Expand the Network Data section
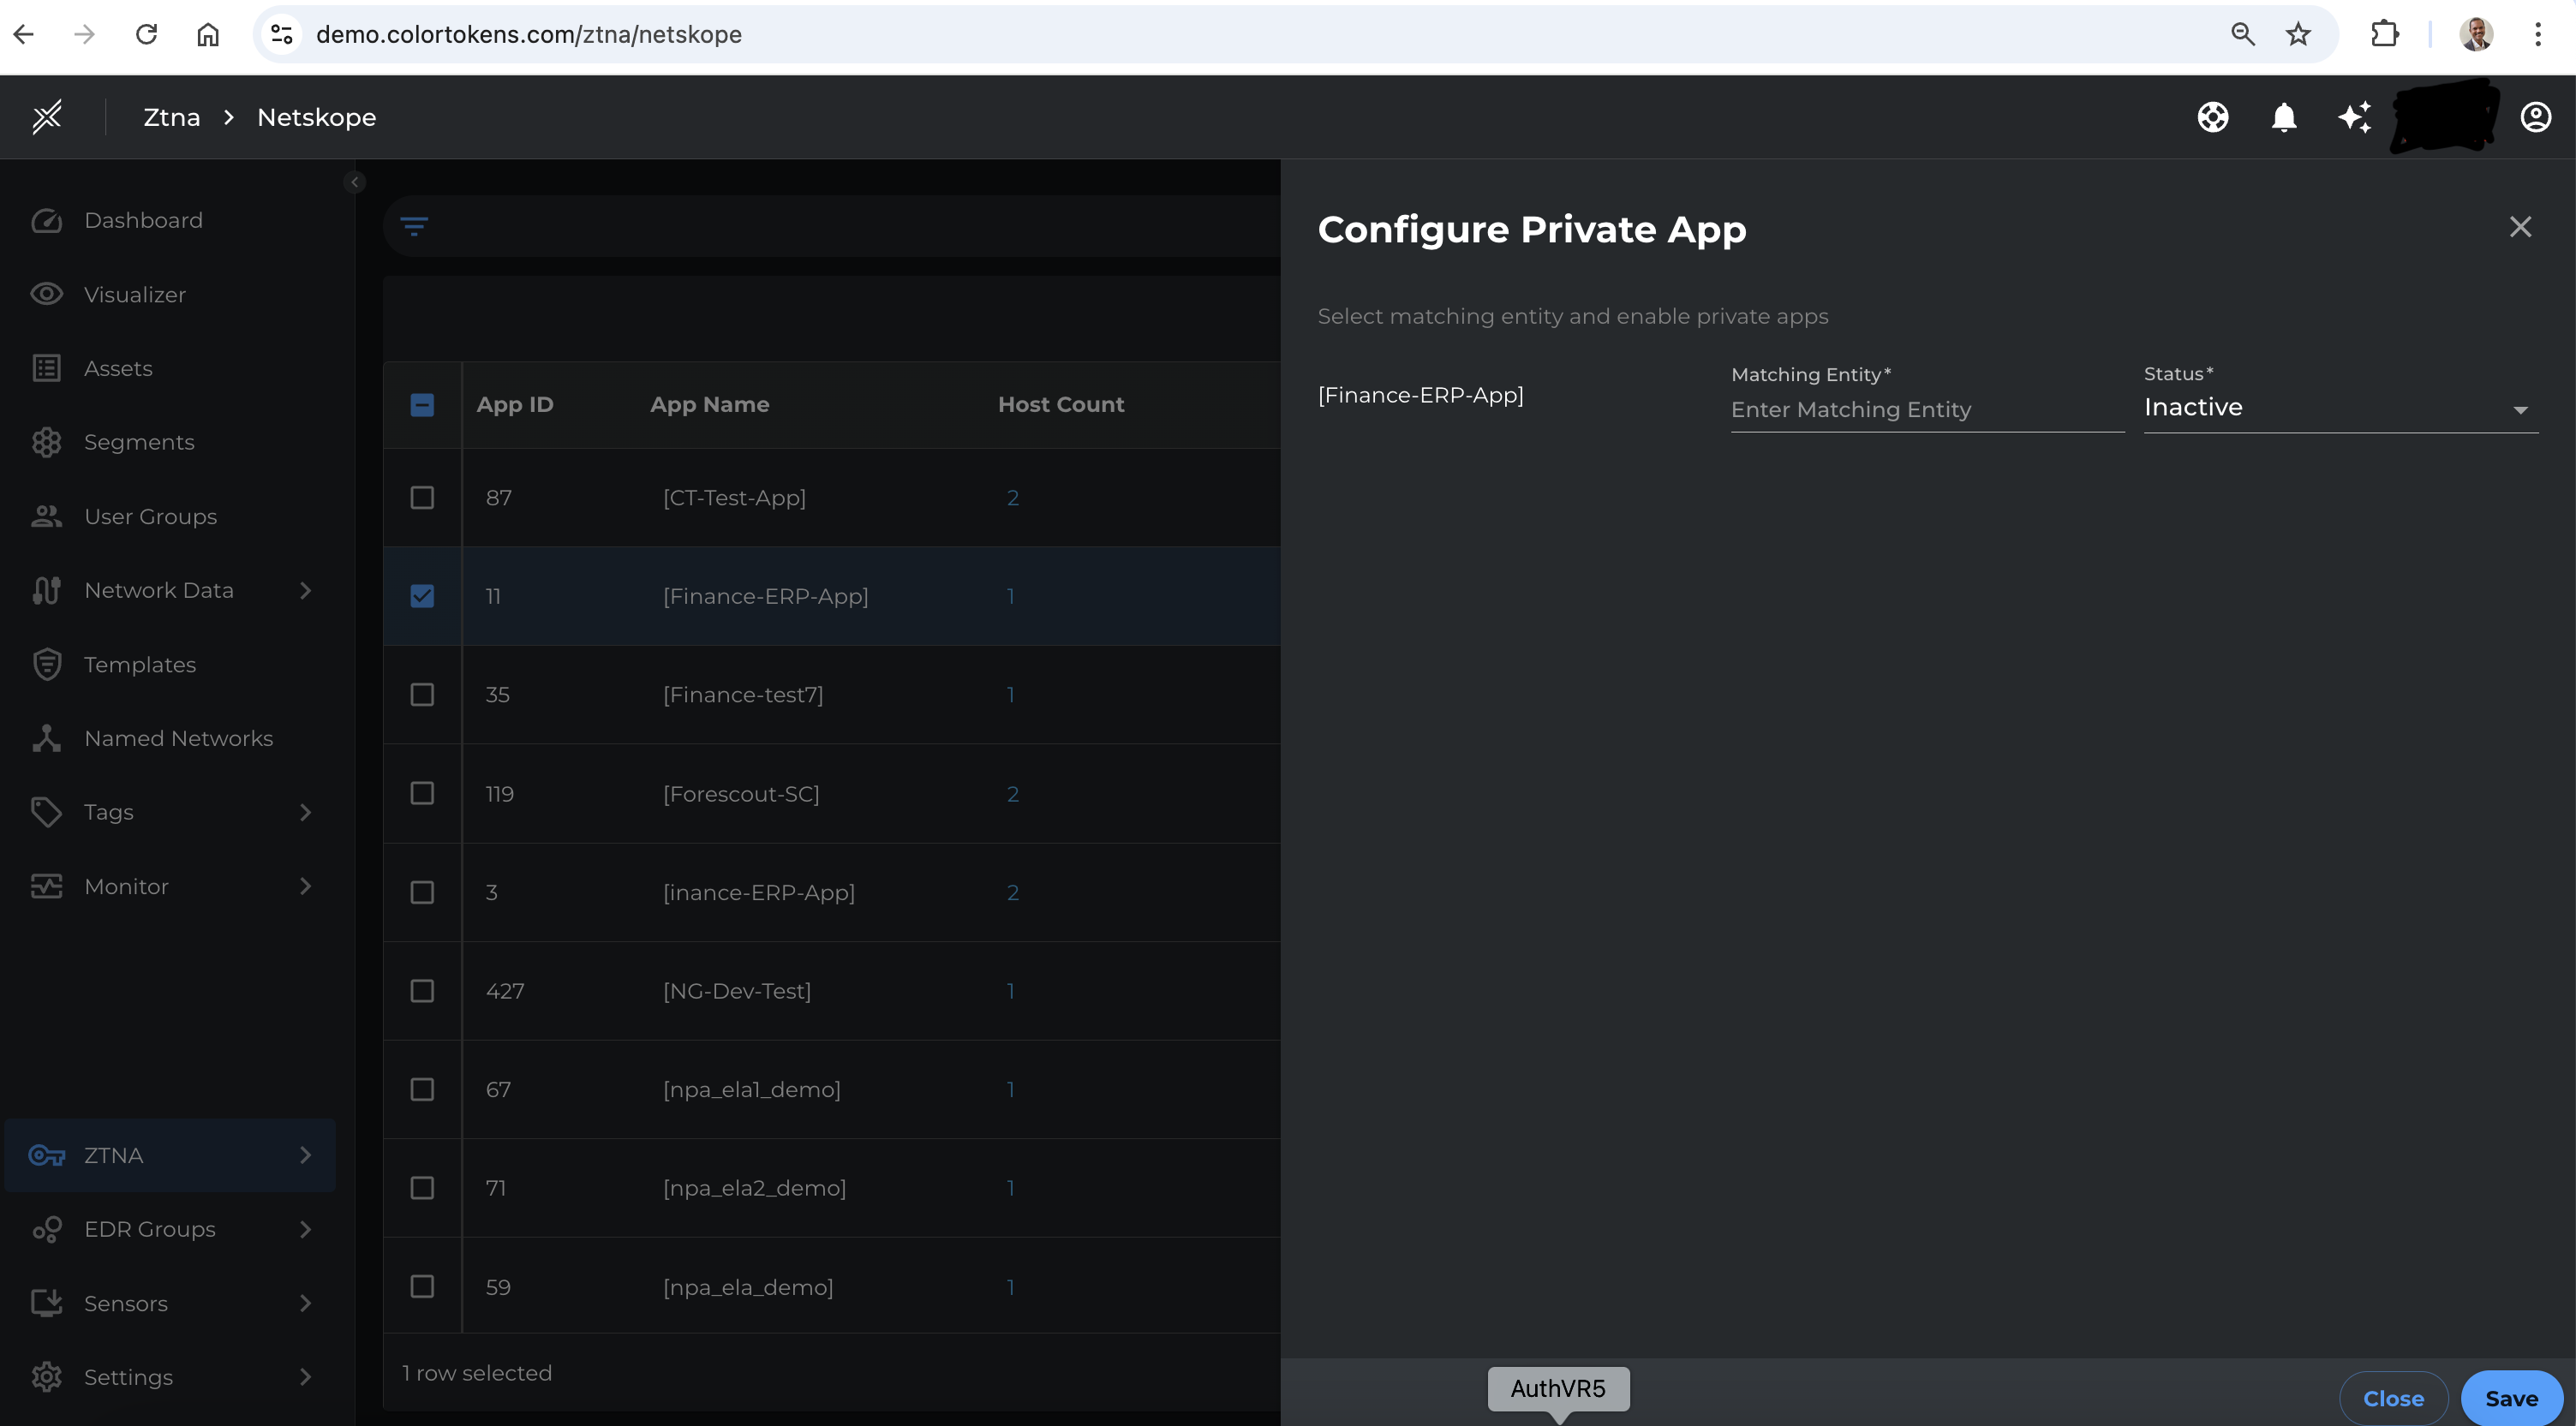2576x1426 pixels. [160, 590]
